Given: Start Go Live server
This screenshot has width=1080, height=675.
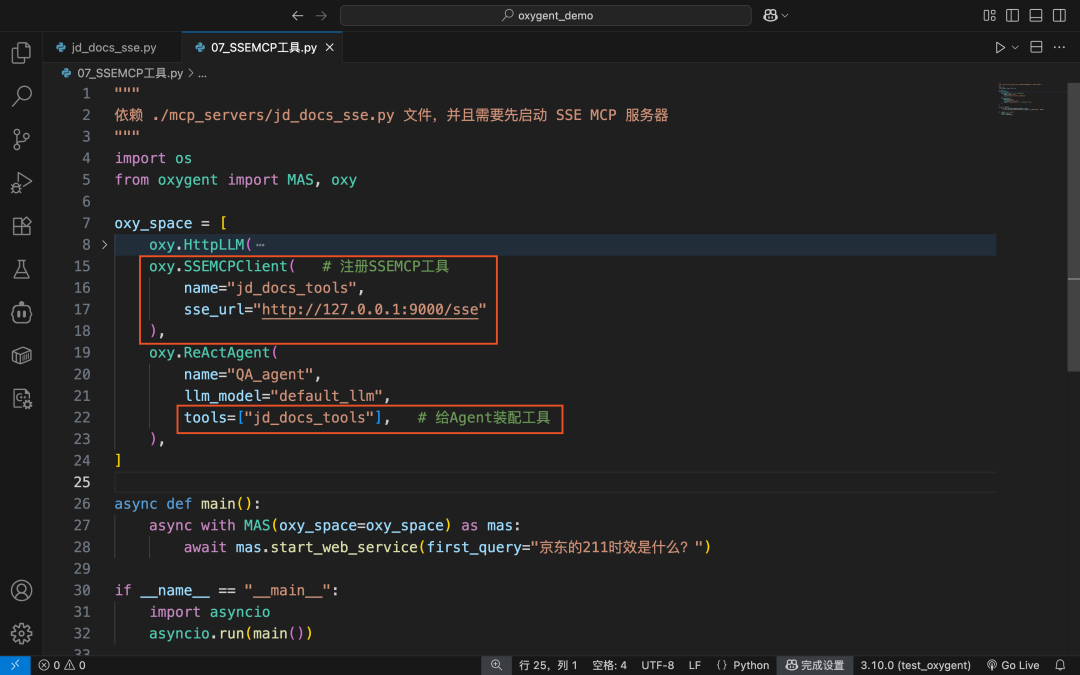Looking at the screenshot, I should coord(1012,665).
